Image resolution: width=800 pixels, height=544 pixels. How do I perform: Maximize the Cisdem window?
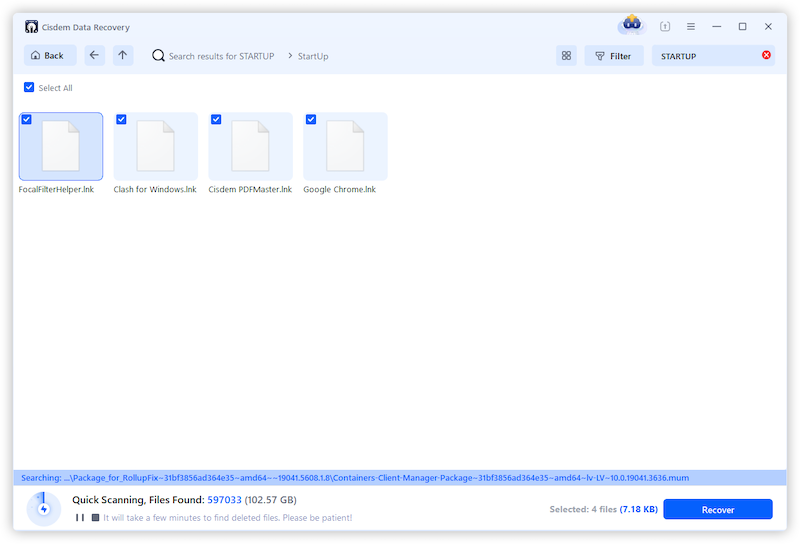[742, 27]
